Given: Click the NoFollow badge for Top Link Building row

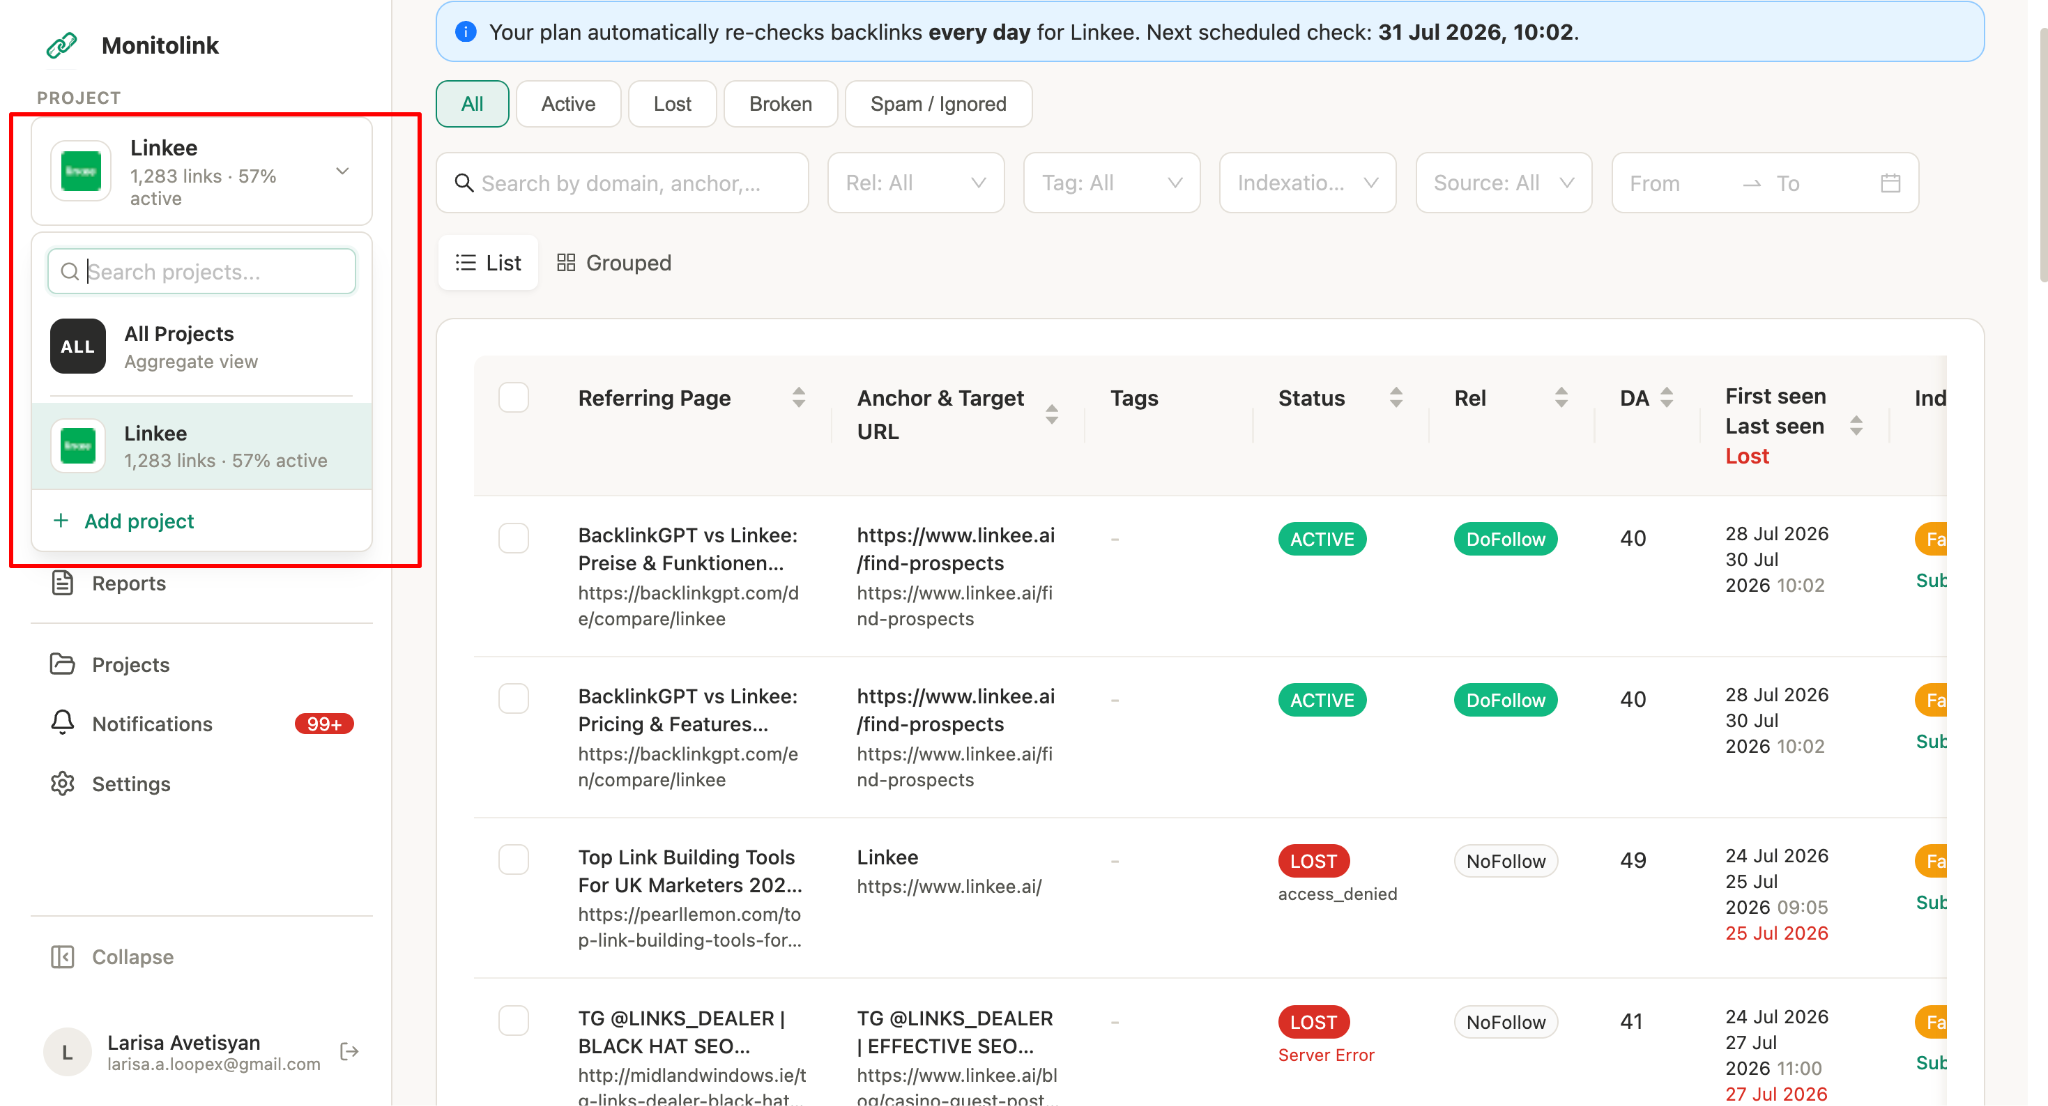Looking at the screenshot, I should (x=1506, y=861).
